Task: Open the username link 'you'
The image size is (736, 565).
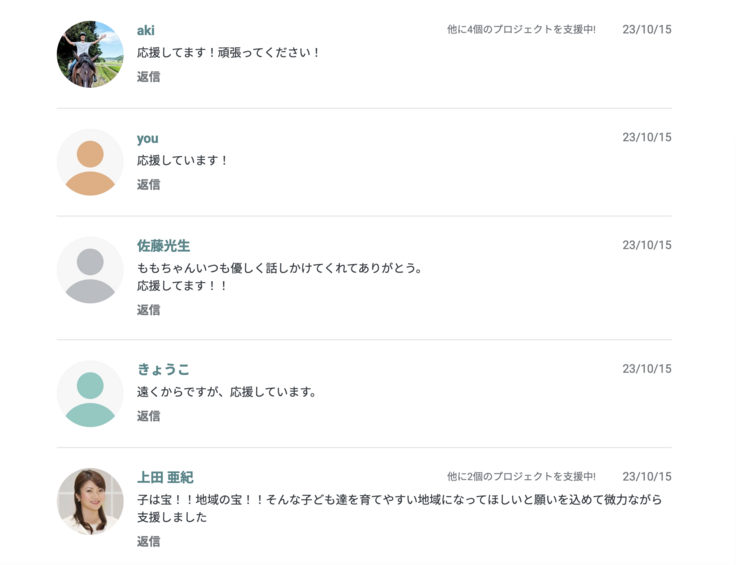Action: click(x=148, y=138)
